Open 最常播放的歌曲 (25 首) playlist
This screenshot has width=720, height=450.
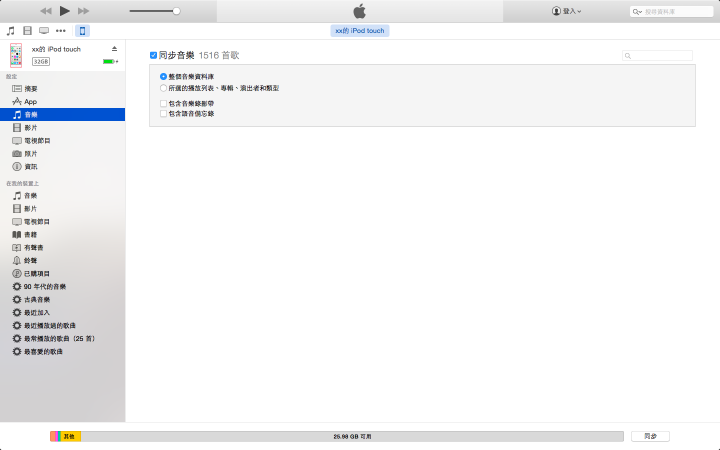(62, 338)
